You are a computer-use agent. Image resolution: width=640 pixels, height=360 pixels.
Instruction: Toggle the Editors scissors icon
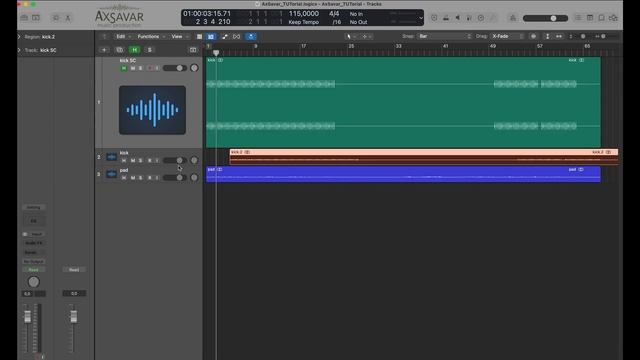[68, 18]
